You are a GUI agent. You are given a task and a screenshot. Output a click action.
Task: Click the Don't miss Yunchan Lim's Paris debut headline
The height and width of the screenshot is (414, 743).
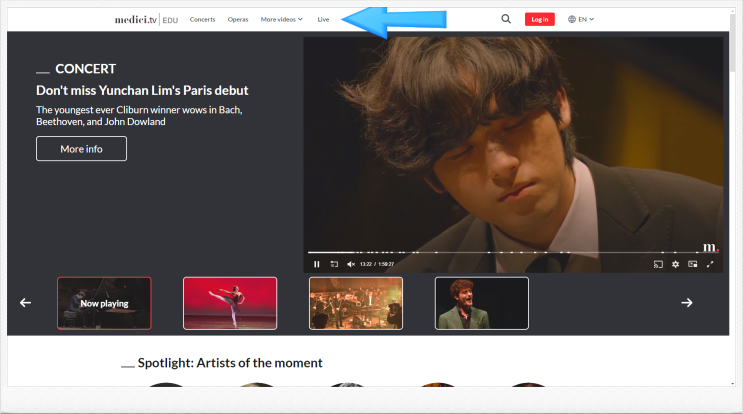pyautogui.click(x=142, y=90)
